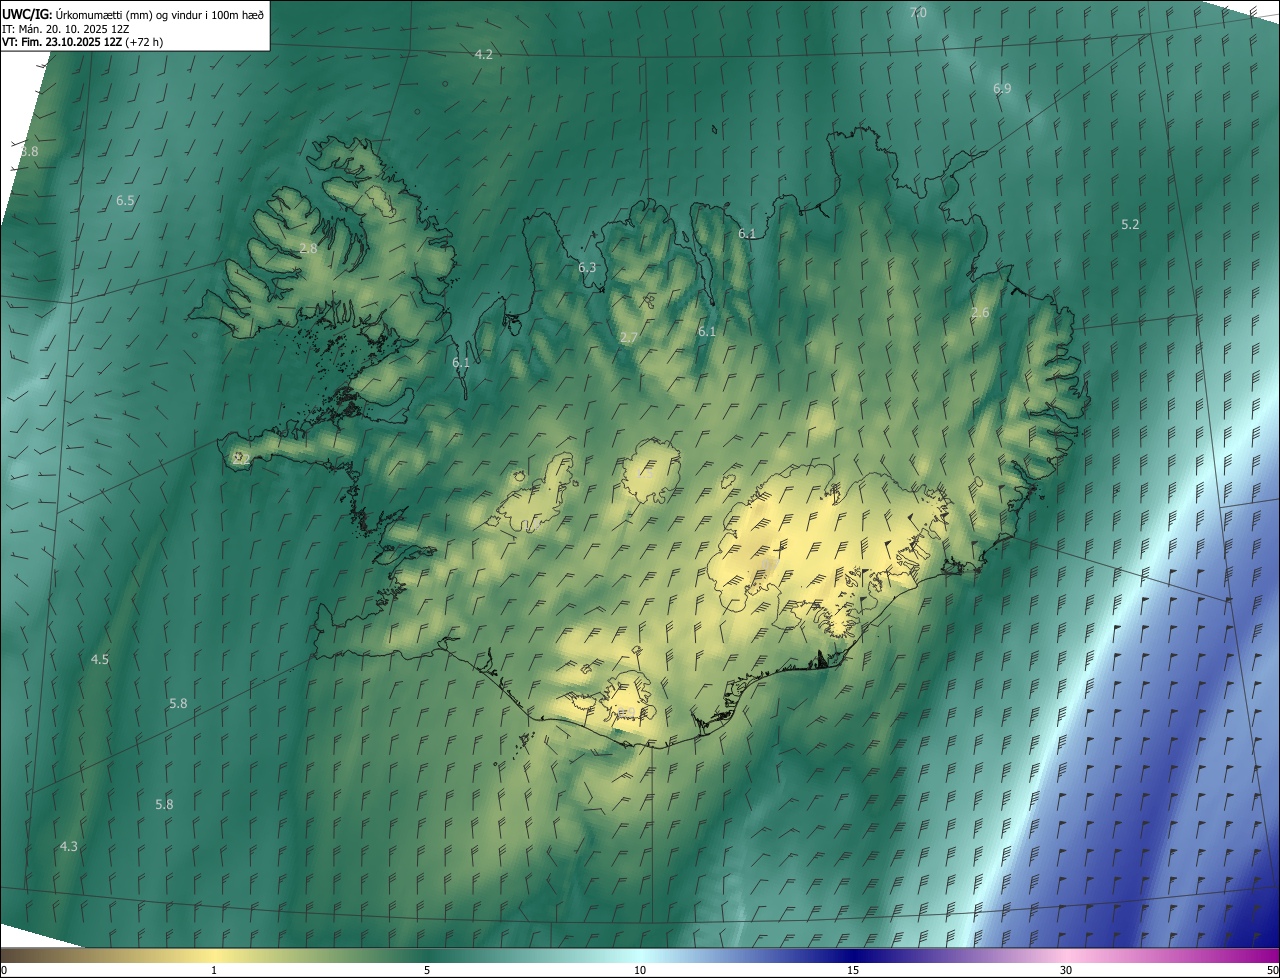Click the 7.0 value label on the map
Image resolution: width=1280 pixels, height=978 pixels.
[x=918, y=13]
